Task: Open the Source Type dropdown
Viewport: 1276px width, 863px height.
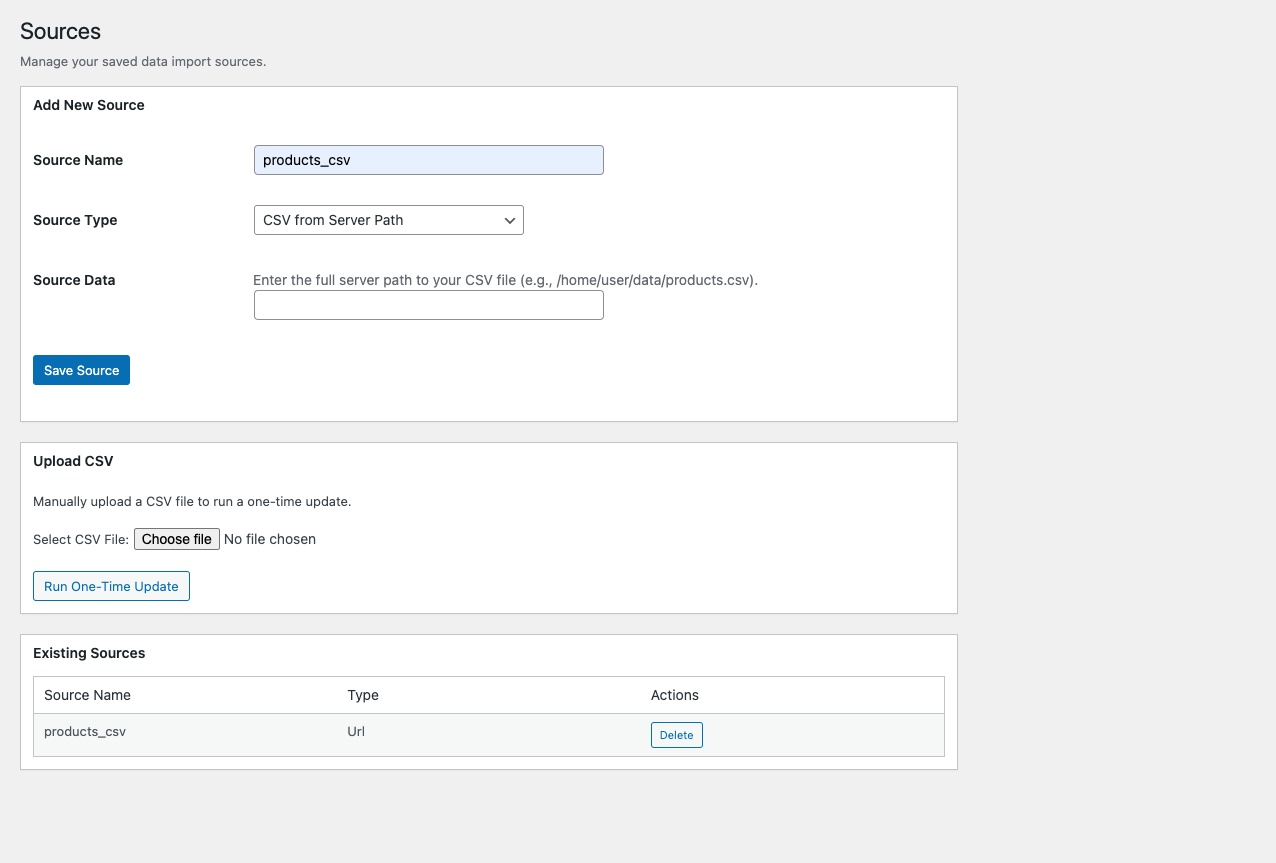Action: tap(389, 220)
